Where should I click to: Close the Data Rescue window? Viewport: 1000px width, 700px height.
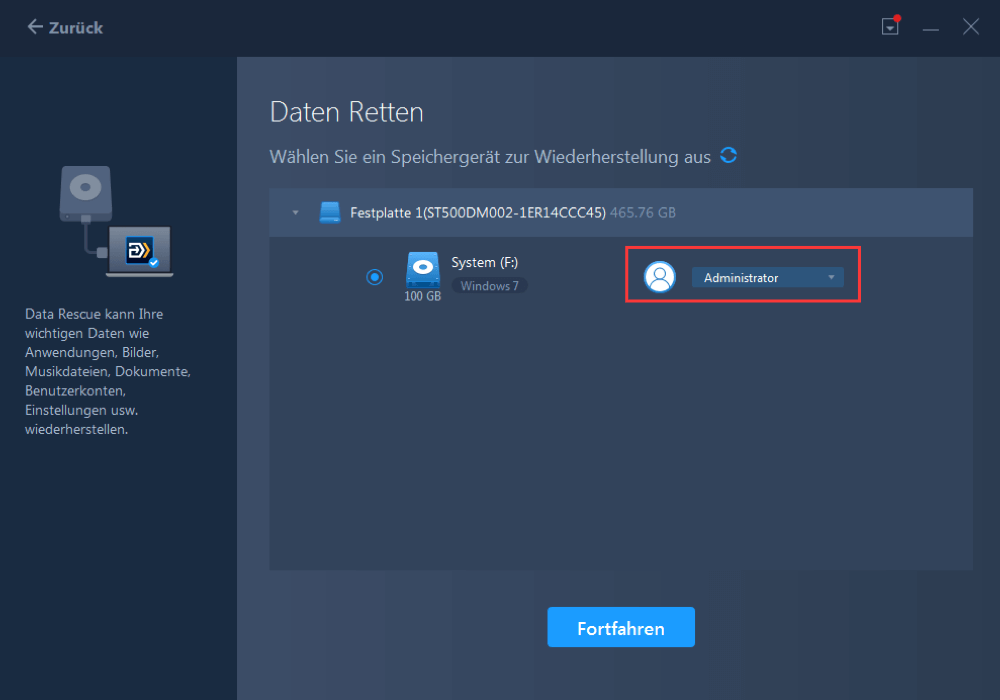pos(971,27)
